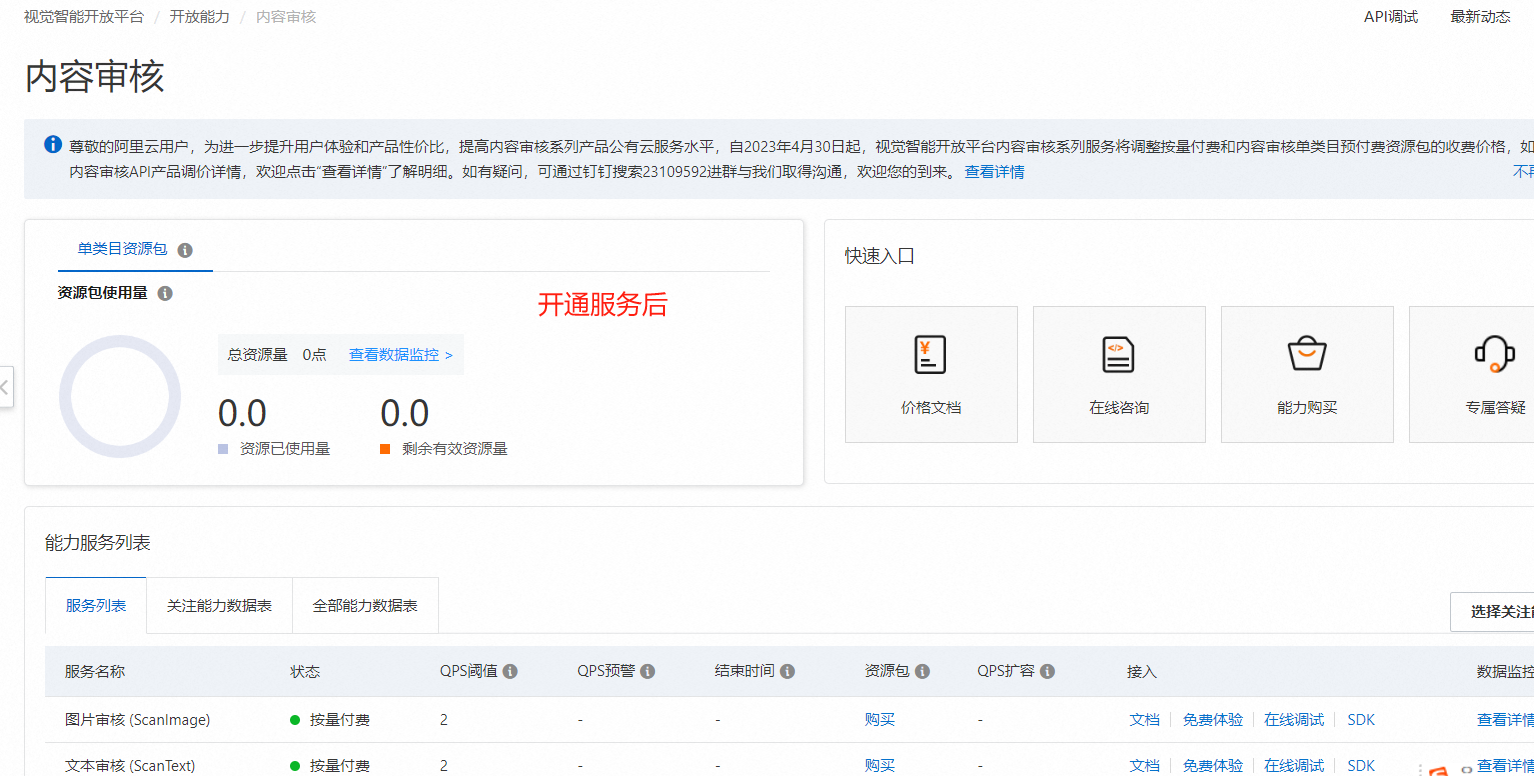Click 免费体验 for 文本审核 (ScanText)
This screenshot has width=1534, height=776.
1213,765
